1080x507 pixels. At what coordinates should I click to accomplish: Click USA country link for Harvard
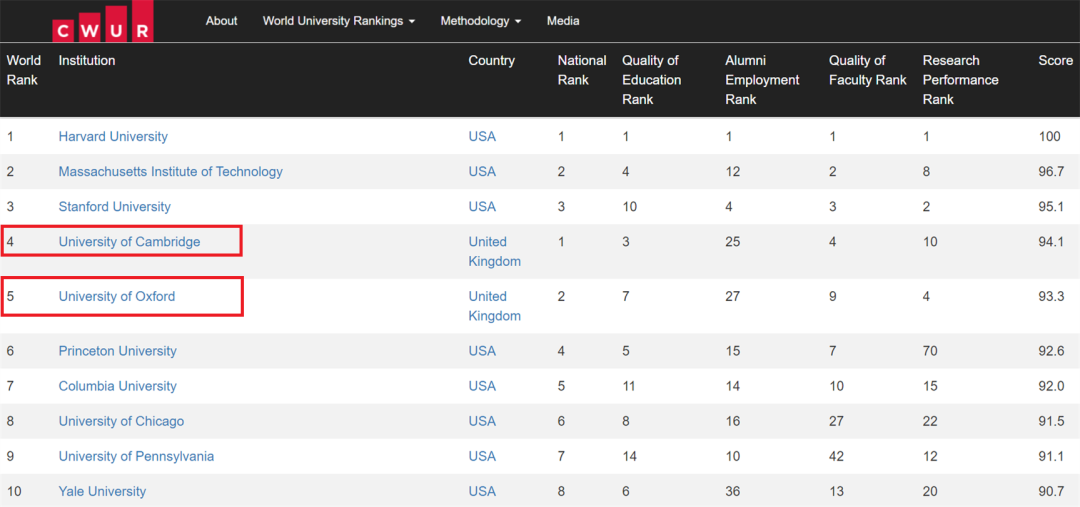click(482, 137)
